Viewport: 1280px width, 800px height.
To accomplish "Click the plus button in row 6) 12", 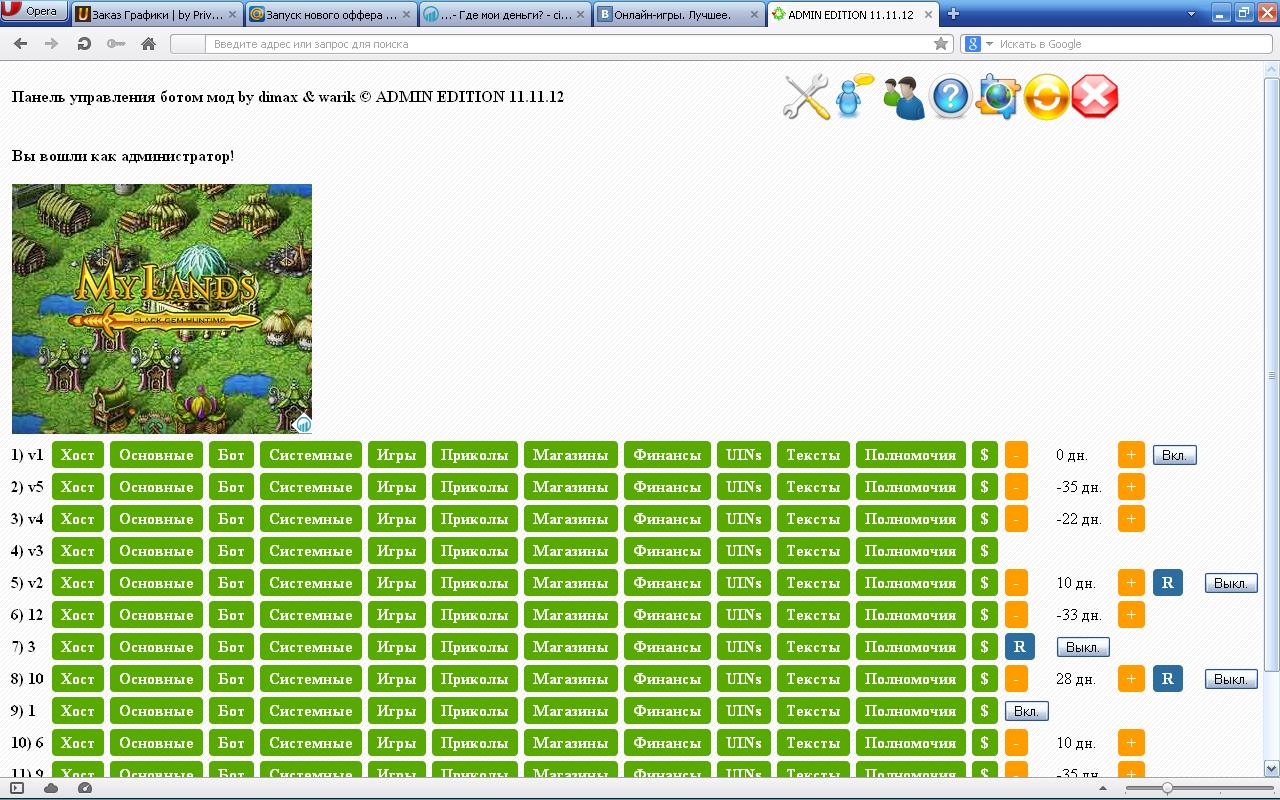I will [x=1131, y=615].
